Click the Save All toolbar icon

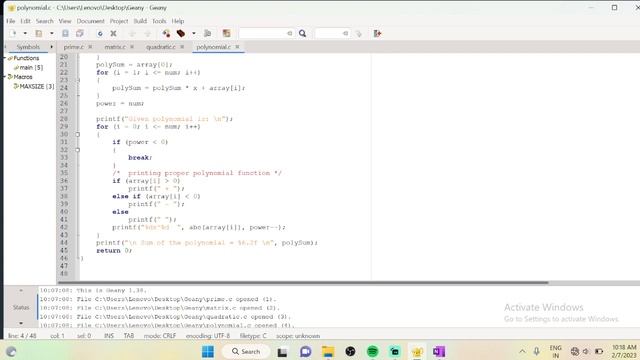coord(80,33)
